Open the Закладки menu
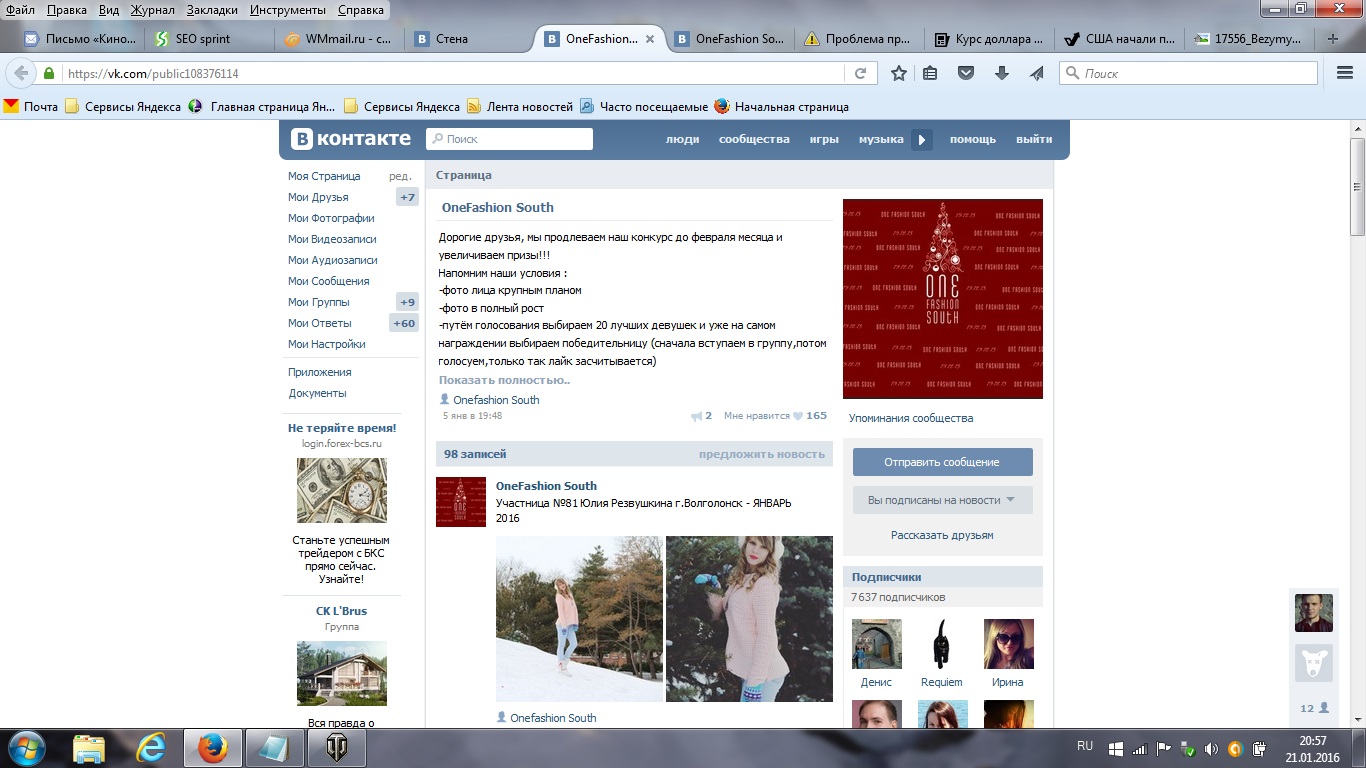Screen dimensions: 1366x778 pyautogui.click(x=212, y=10)
